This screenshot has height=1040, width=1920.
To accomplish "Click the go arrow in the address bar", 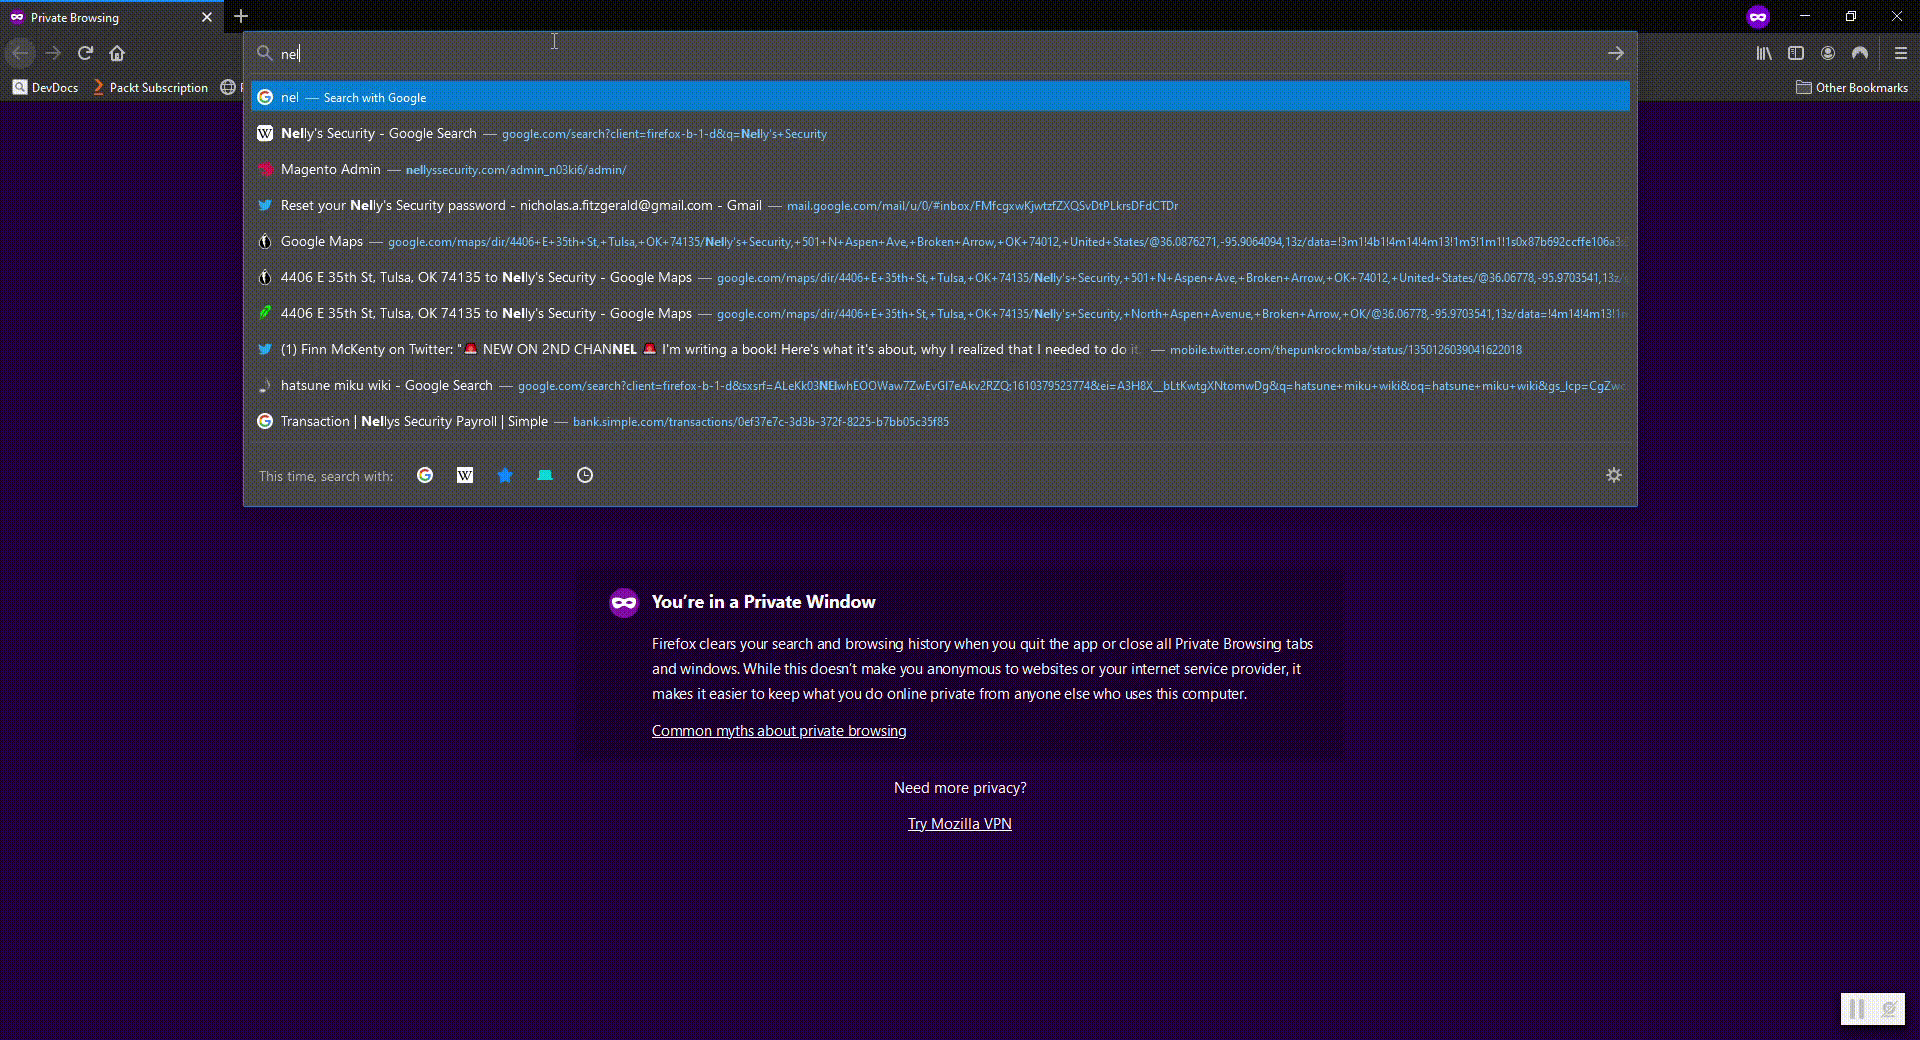I will [x=1615, y=53].
